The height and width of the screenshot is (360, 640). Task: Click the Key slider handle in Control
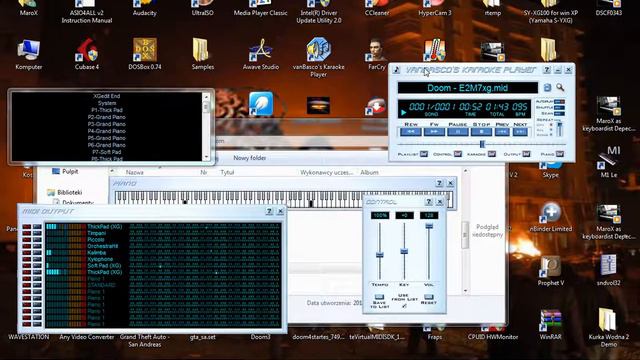pyautogui.click(x=404, y=251)
